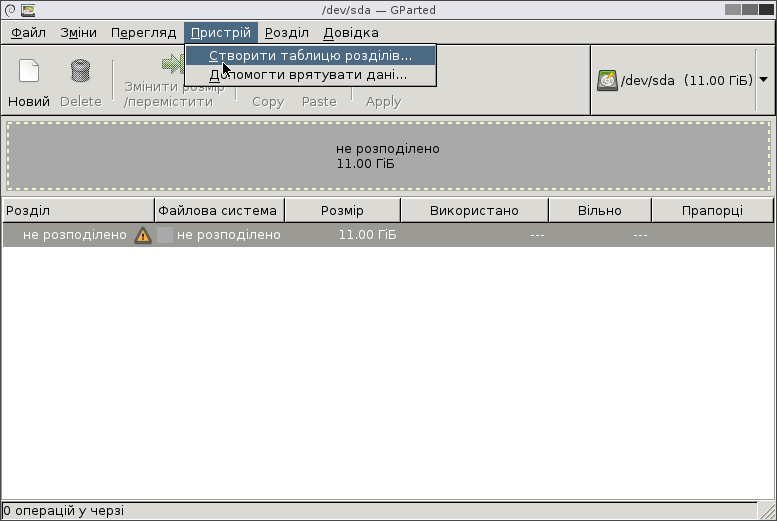The image size is (777, 521).
Task: Open the Довідка menu
Action: pyautogui.click(x=351, y=33)
